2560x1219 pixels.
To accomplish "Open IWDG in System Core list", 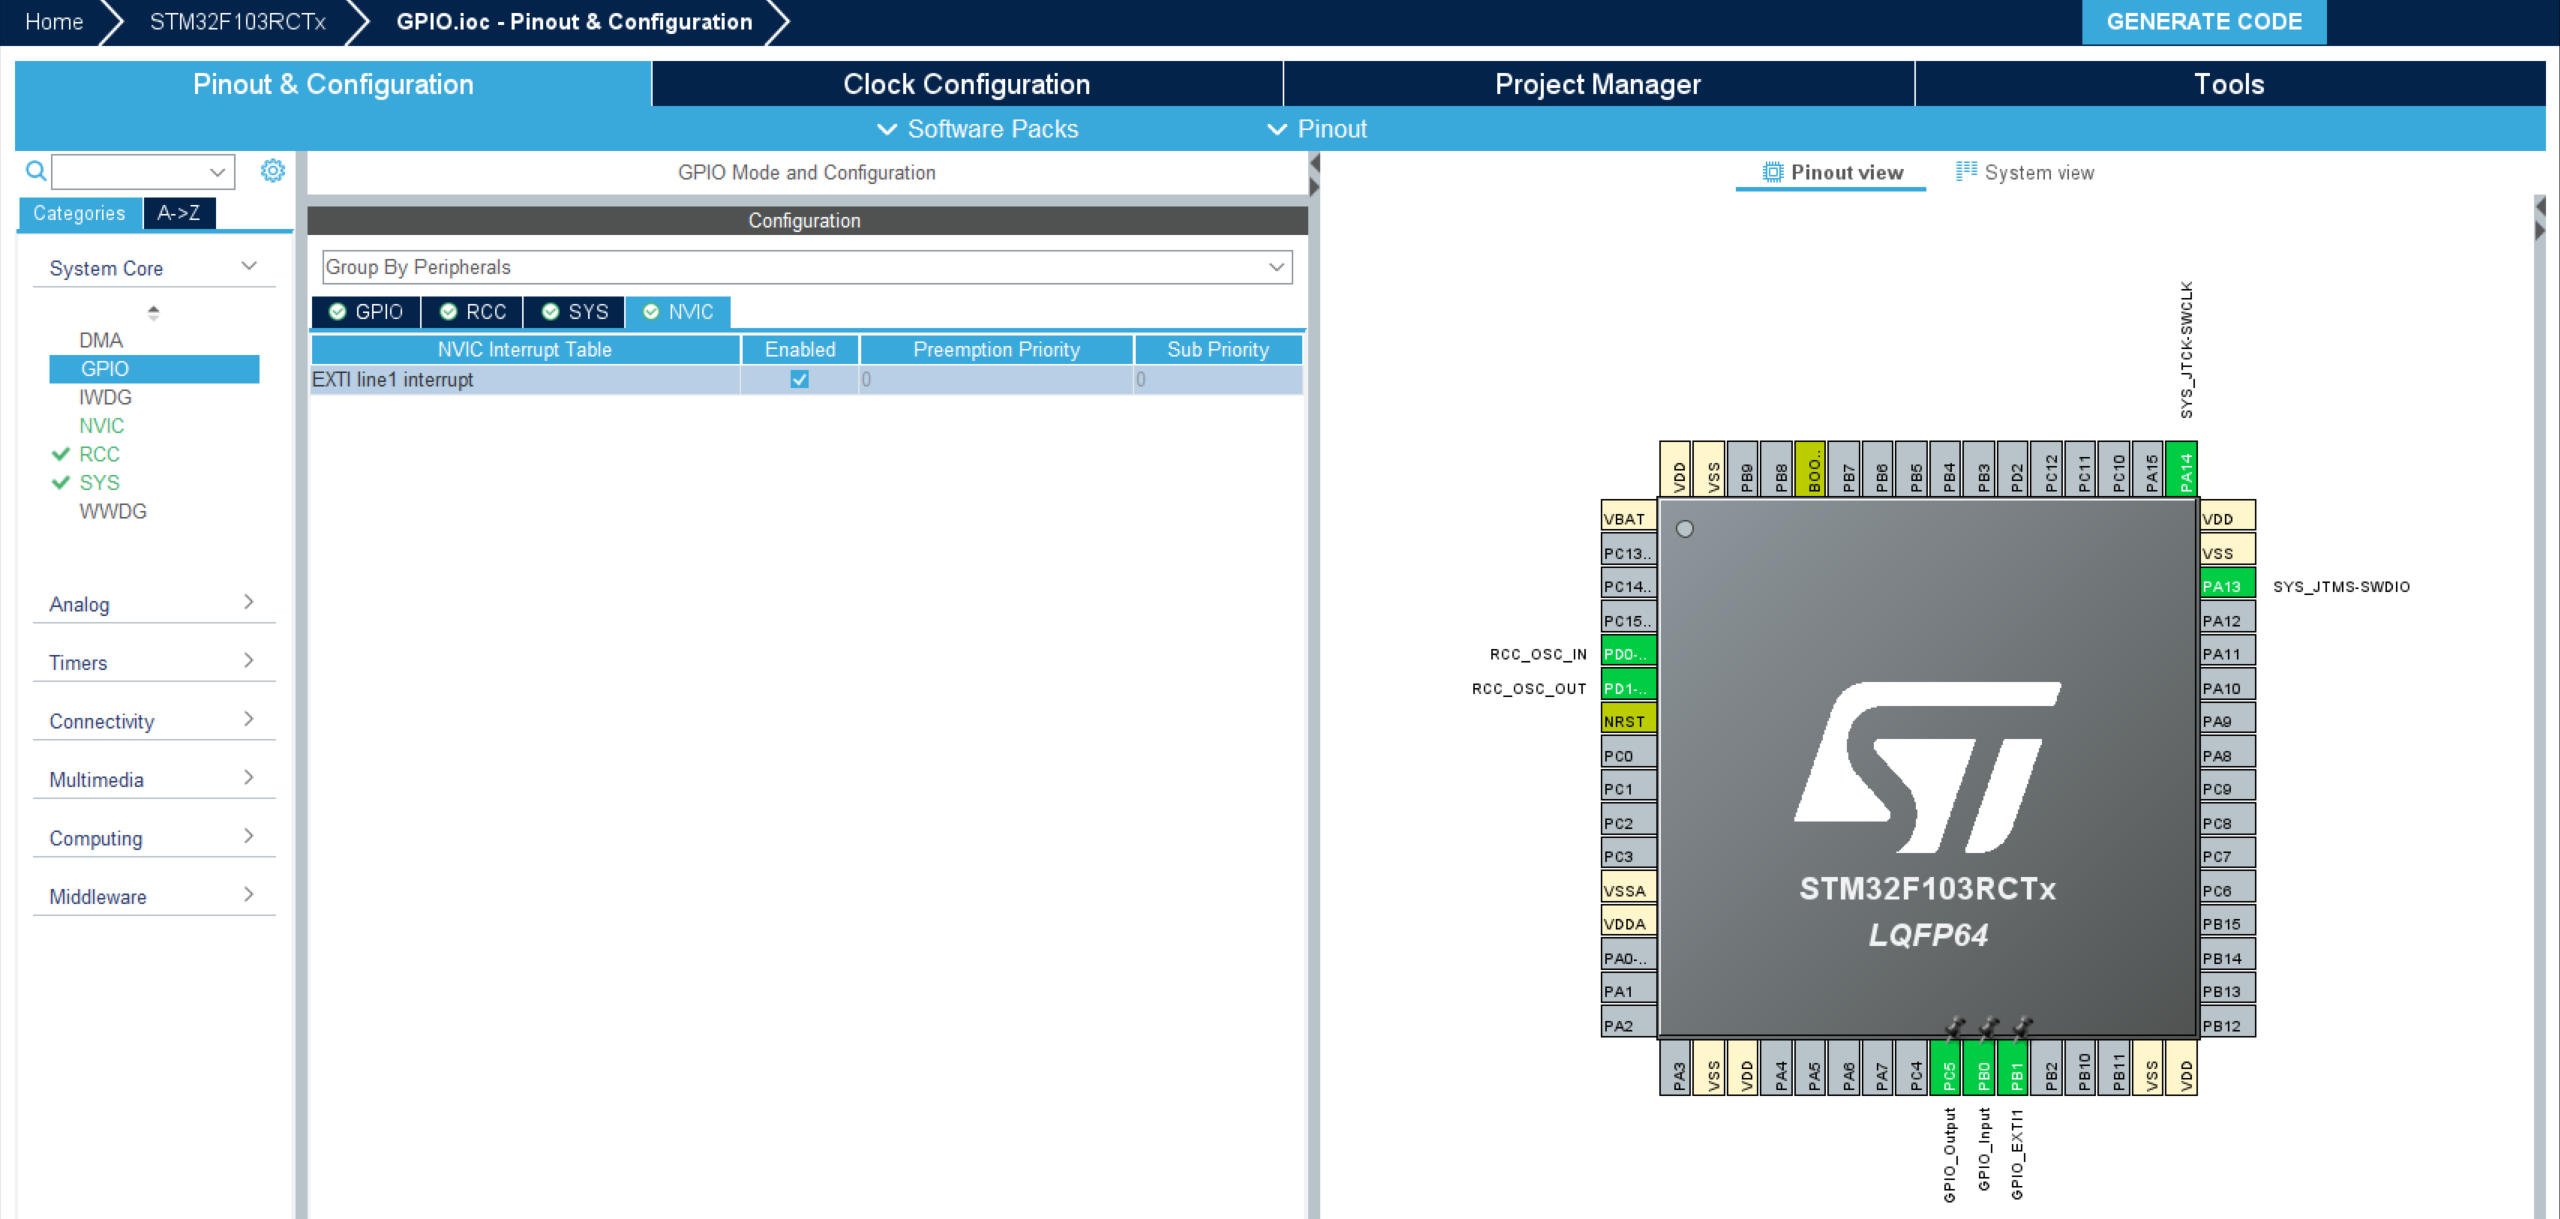I will pos(105,397).
